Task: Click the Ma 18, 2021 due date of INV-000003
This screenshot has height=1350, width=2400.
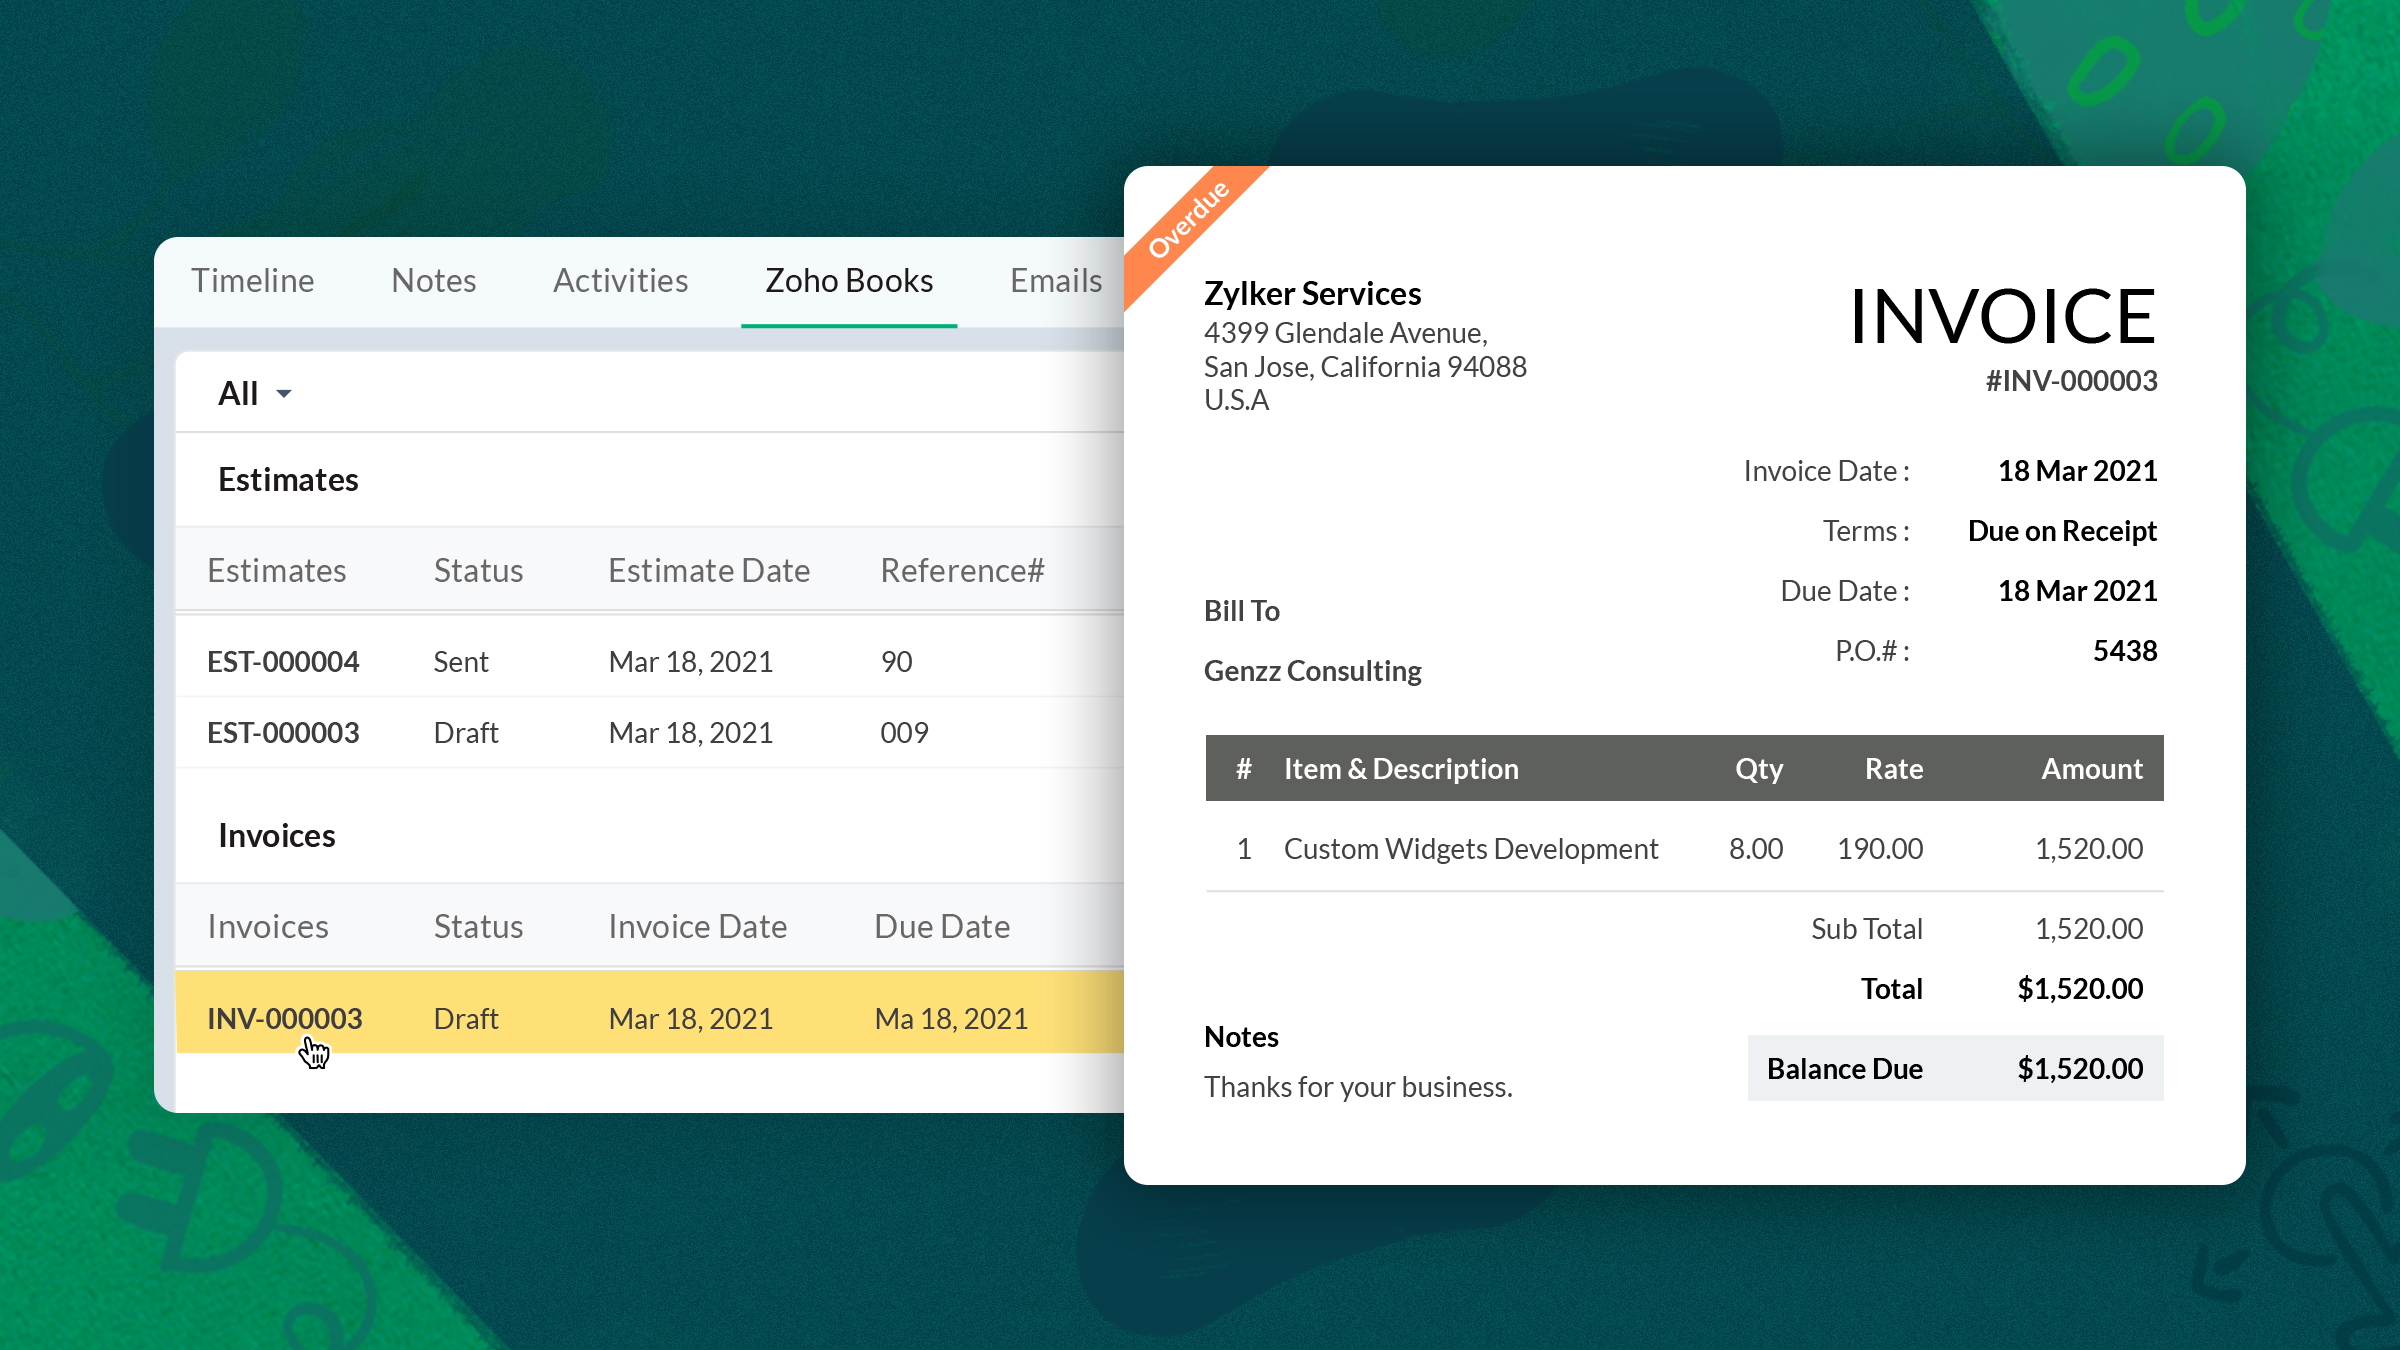Action: [951, 1018]
